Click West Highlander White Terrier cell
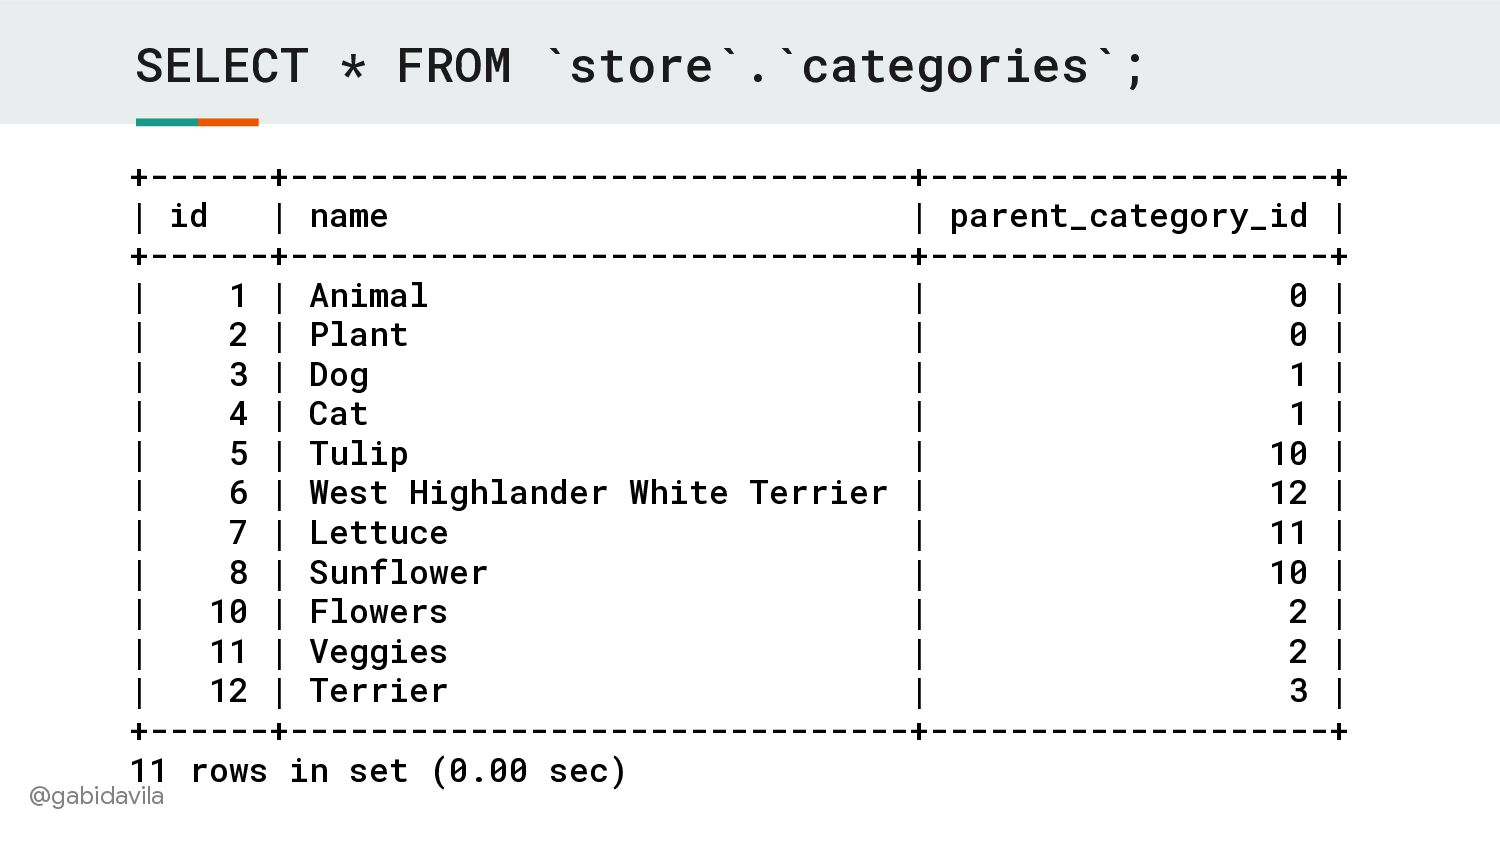 [598, 493]
